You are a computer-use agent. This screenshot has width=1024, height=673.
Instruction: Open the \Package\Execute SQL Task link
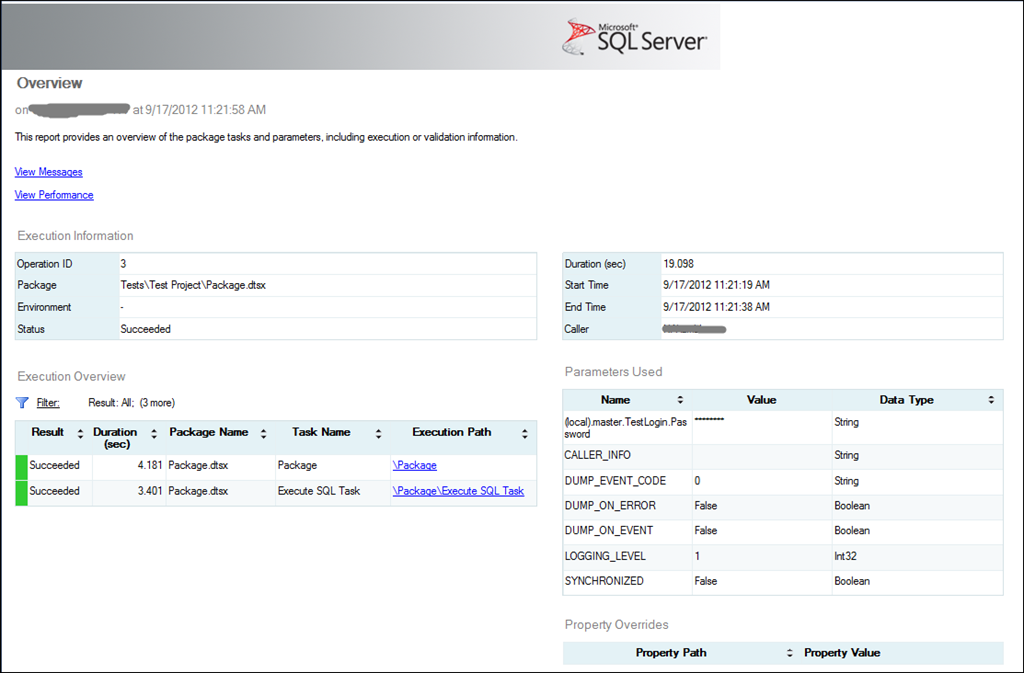click(458, 491)
